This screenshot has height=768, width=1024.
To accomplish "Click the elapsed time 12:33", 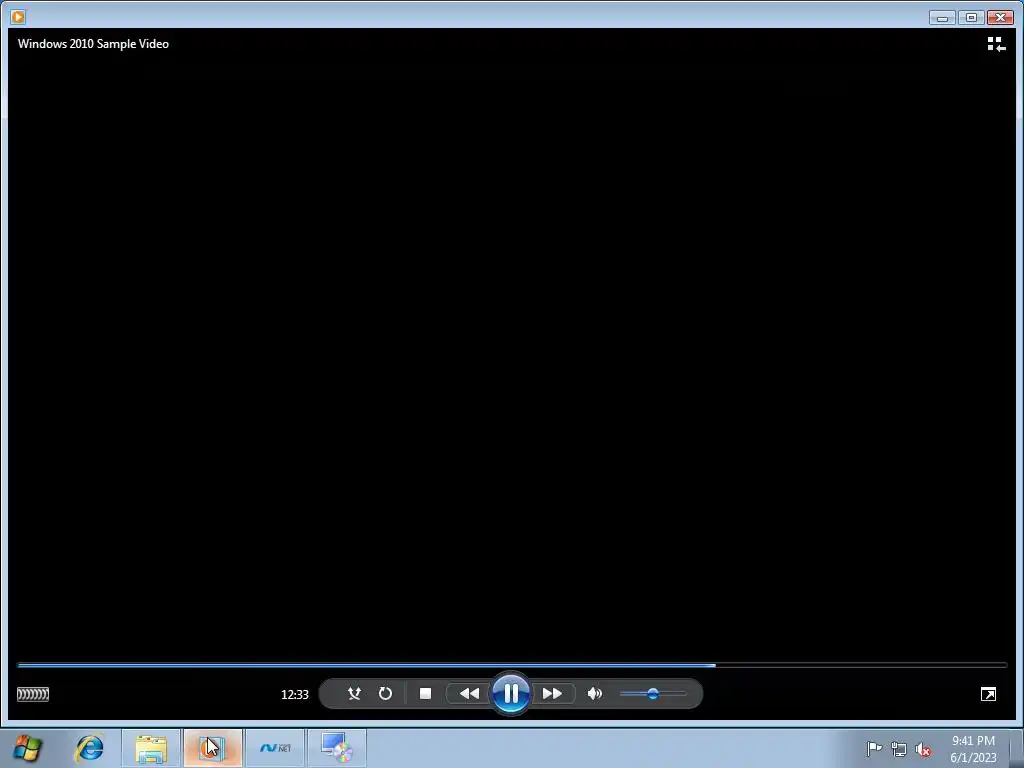I will click(295, 695).
